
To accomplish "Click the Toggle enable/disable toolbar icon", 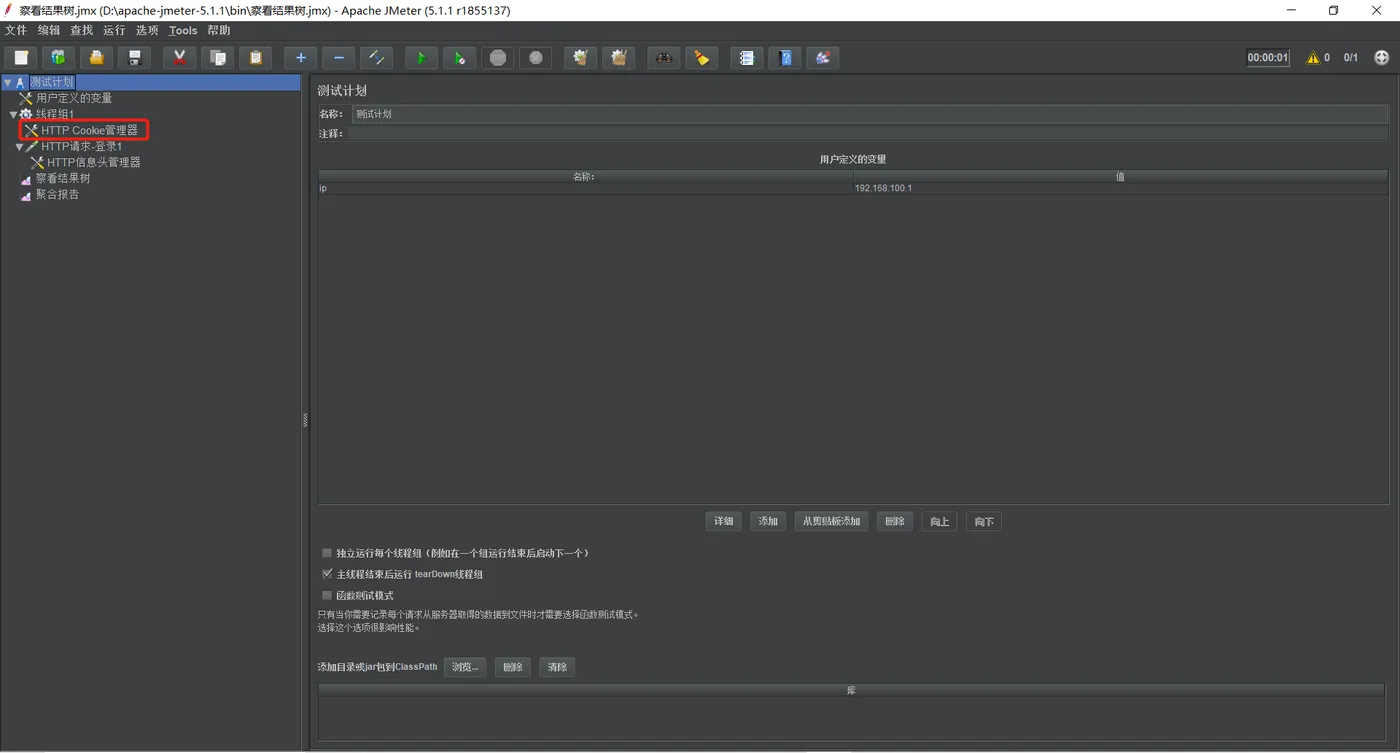I will point(376,58).
